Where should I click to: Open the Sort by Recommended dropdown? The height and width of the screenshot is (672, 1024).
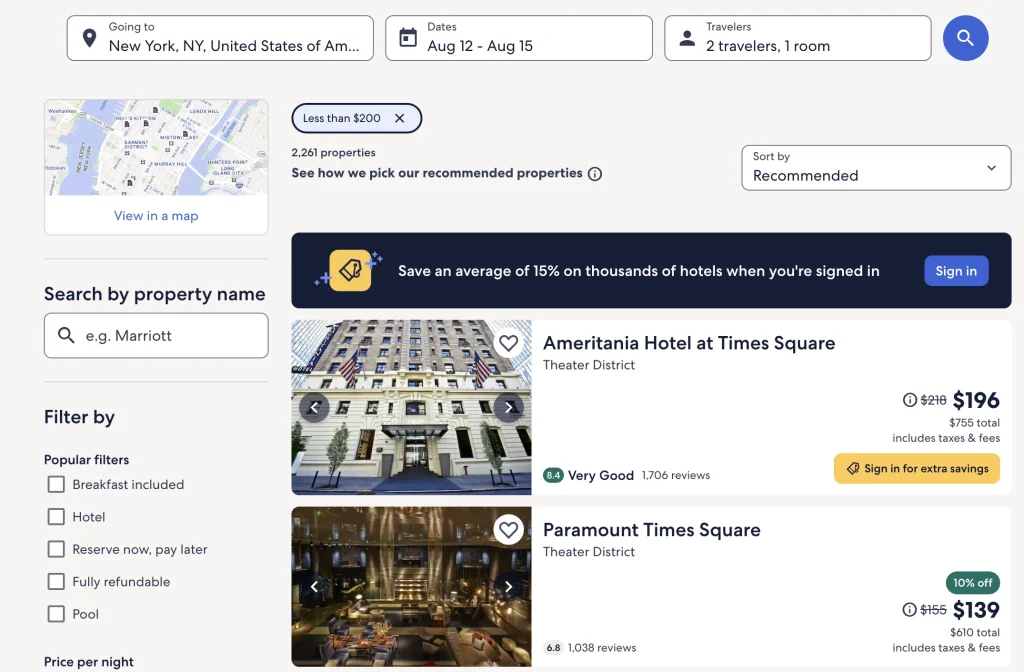876,168
